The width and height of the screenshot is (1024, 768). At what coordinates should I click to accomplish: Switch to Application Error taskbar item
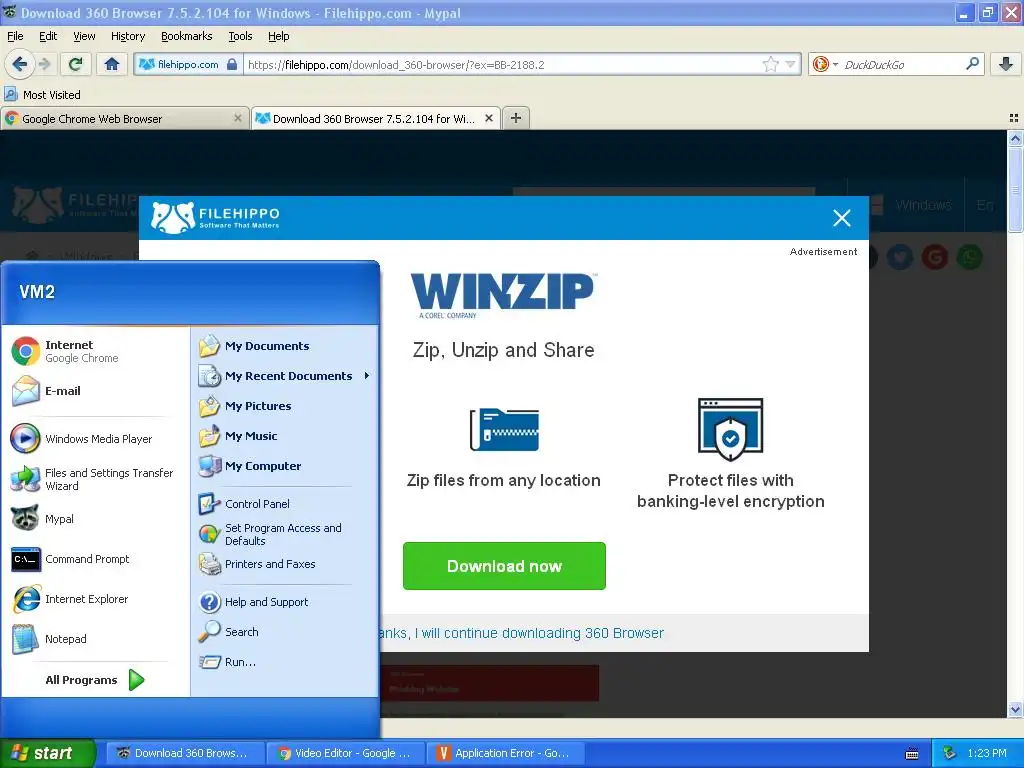point(505,753)
